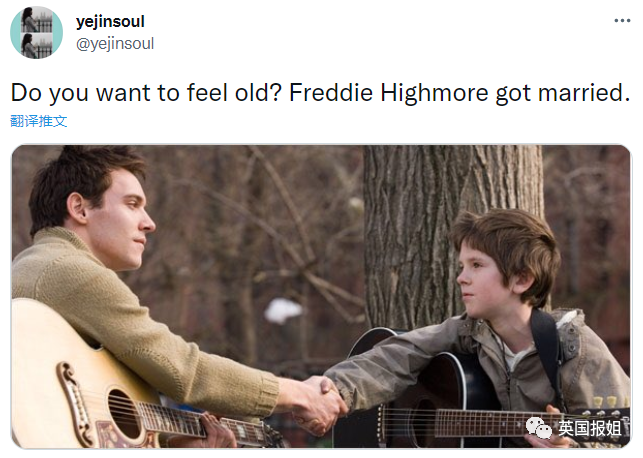This screenshot has height=458, width=643.
Task: Click the handshake in the center of the photo
Action: pos(320,404)
